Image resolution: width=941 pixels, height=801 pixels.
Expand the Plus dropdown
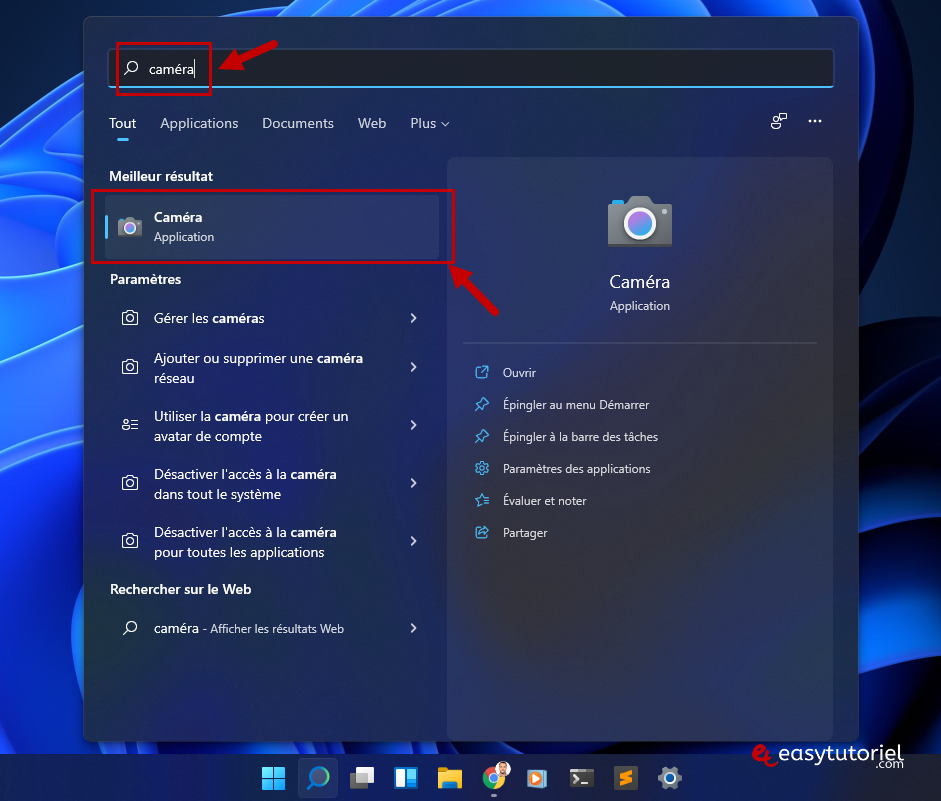pos(430,123)
